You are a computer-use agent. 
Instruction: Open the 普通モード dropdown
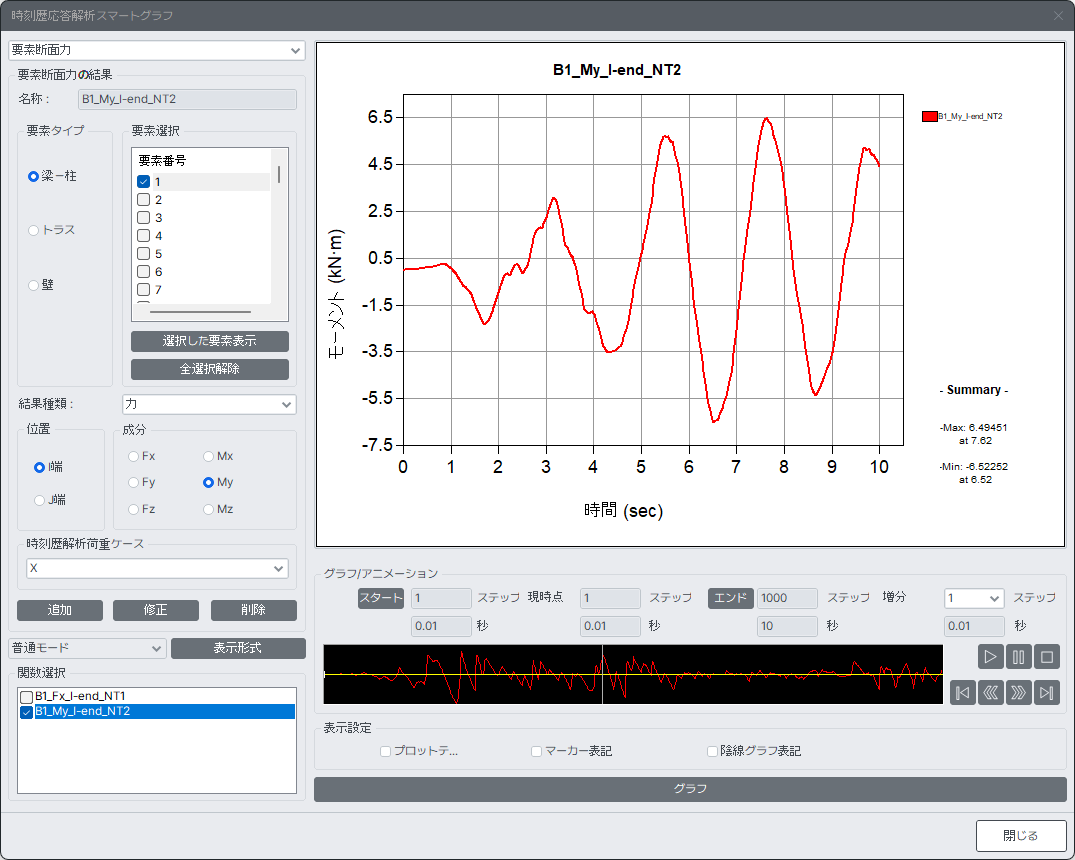click(87, 648)
